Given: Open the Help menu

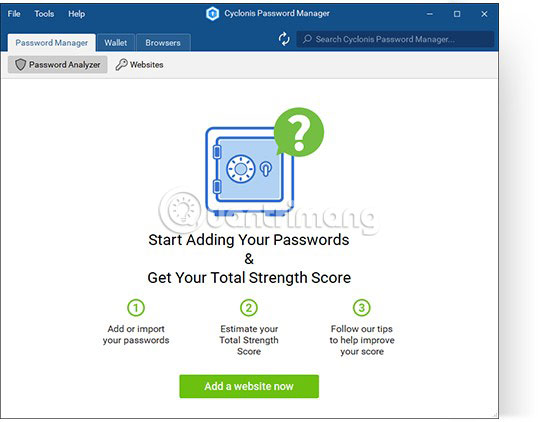Looking at the screenshot, I should (x=76, y=14).
